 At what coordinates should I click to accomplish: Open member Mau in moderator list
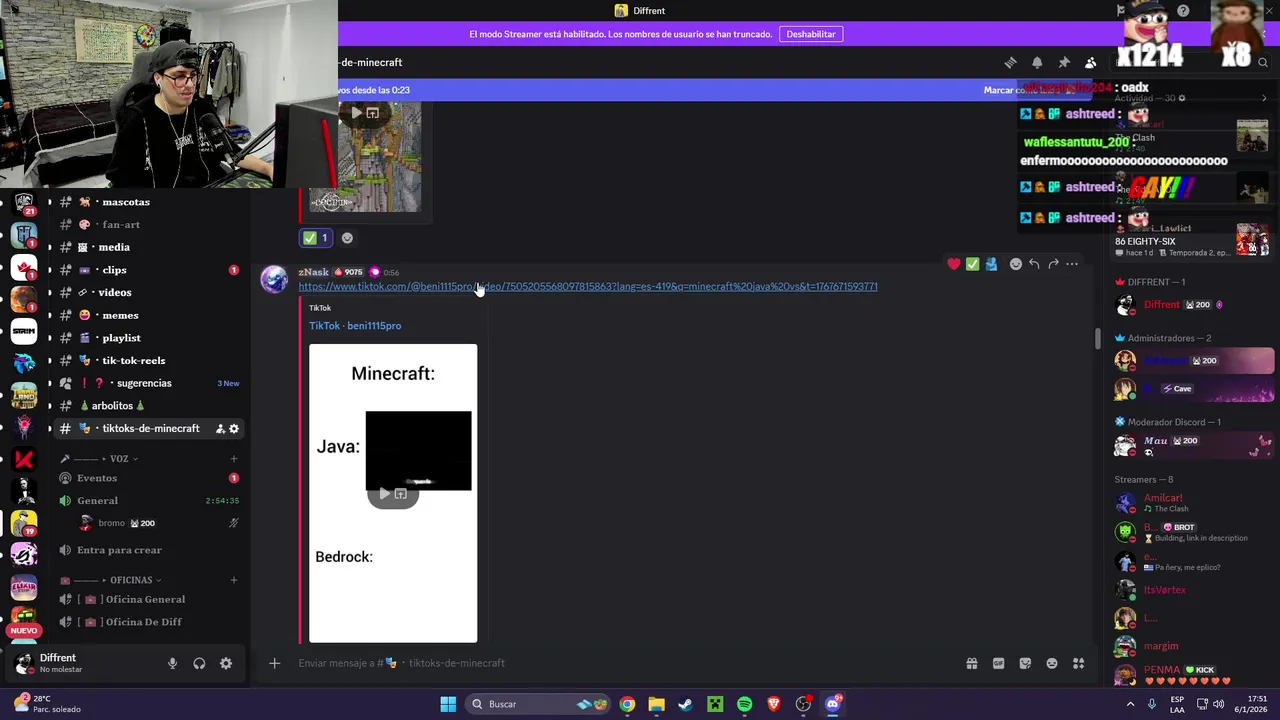coord(1192,445)
